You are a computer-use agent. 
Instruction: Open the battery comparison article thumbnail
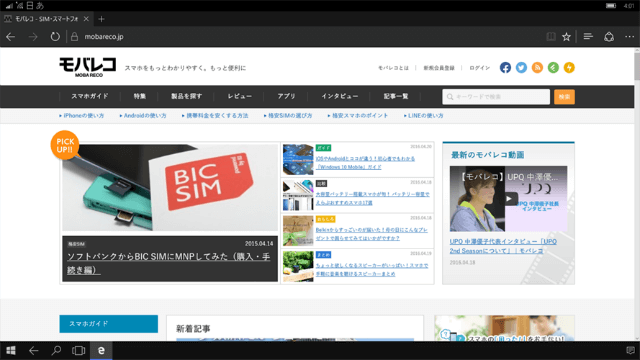298,195
